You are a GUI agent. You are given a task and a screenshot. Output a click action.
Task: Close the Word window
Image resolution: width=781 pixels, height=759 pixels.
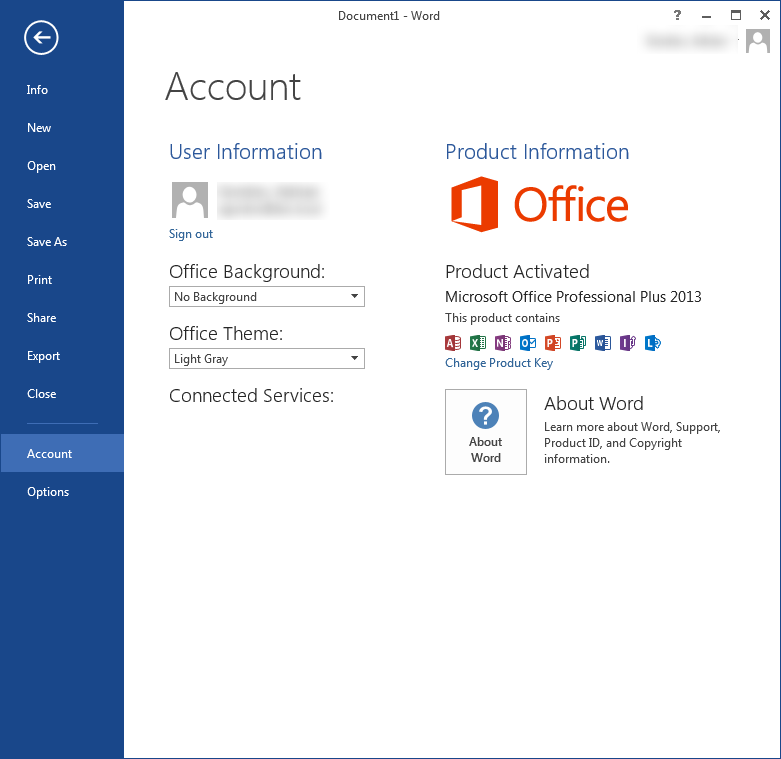coord(765,15)
